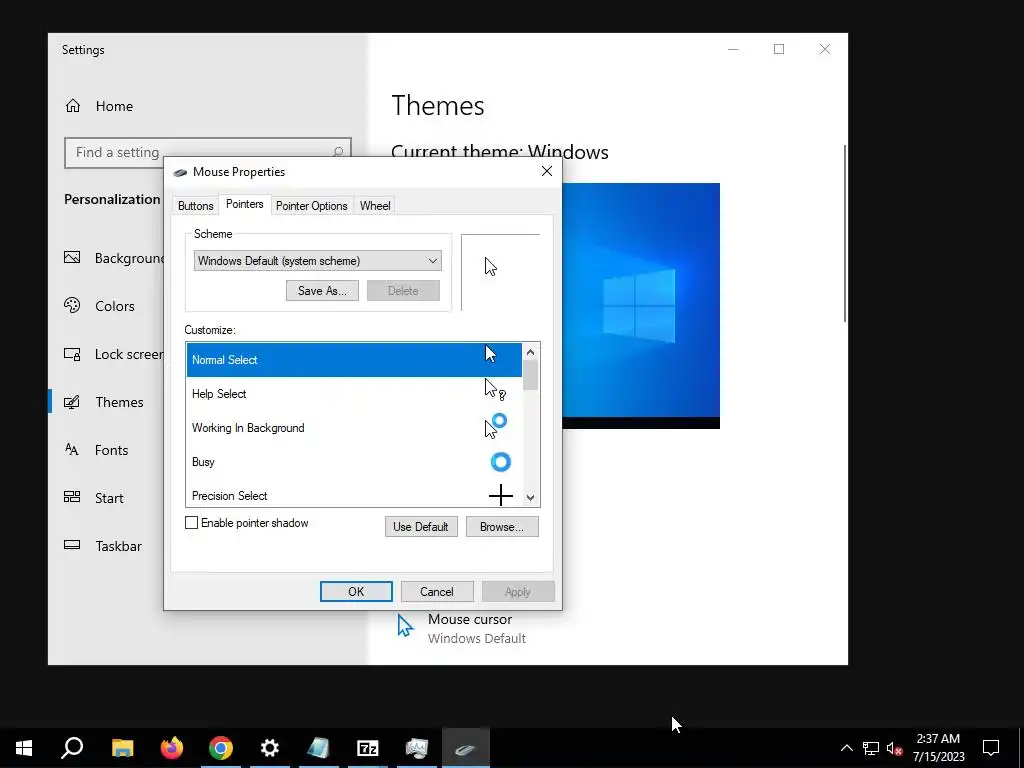Click pointer list scroll up arrow
Image resolution: width=1024 pixels, height=768 pixels.
530,352
